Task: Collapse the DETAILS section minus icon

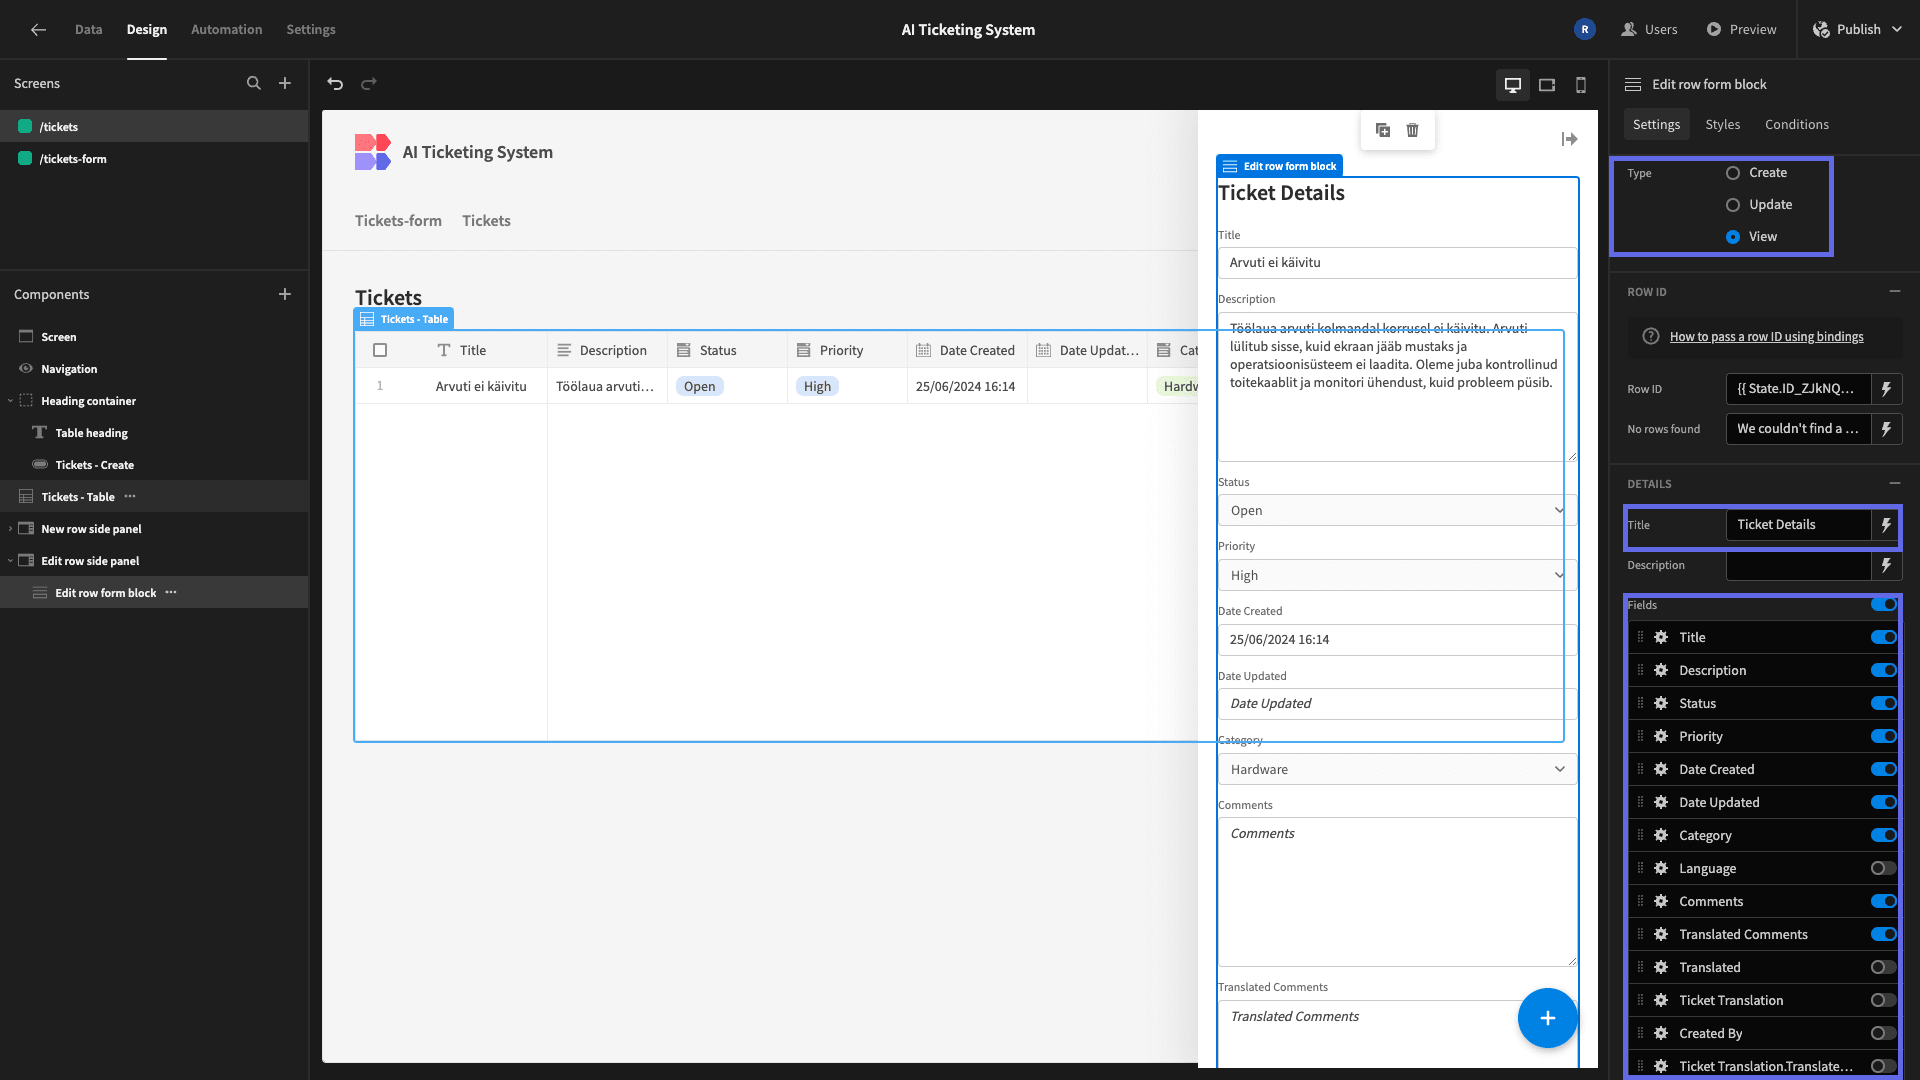Action: 1894,483
